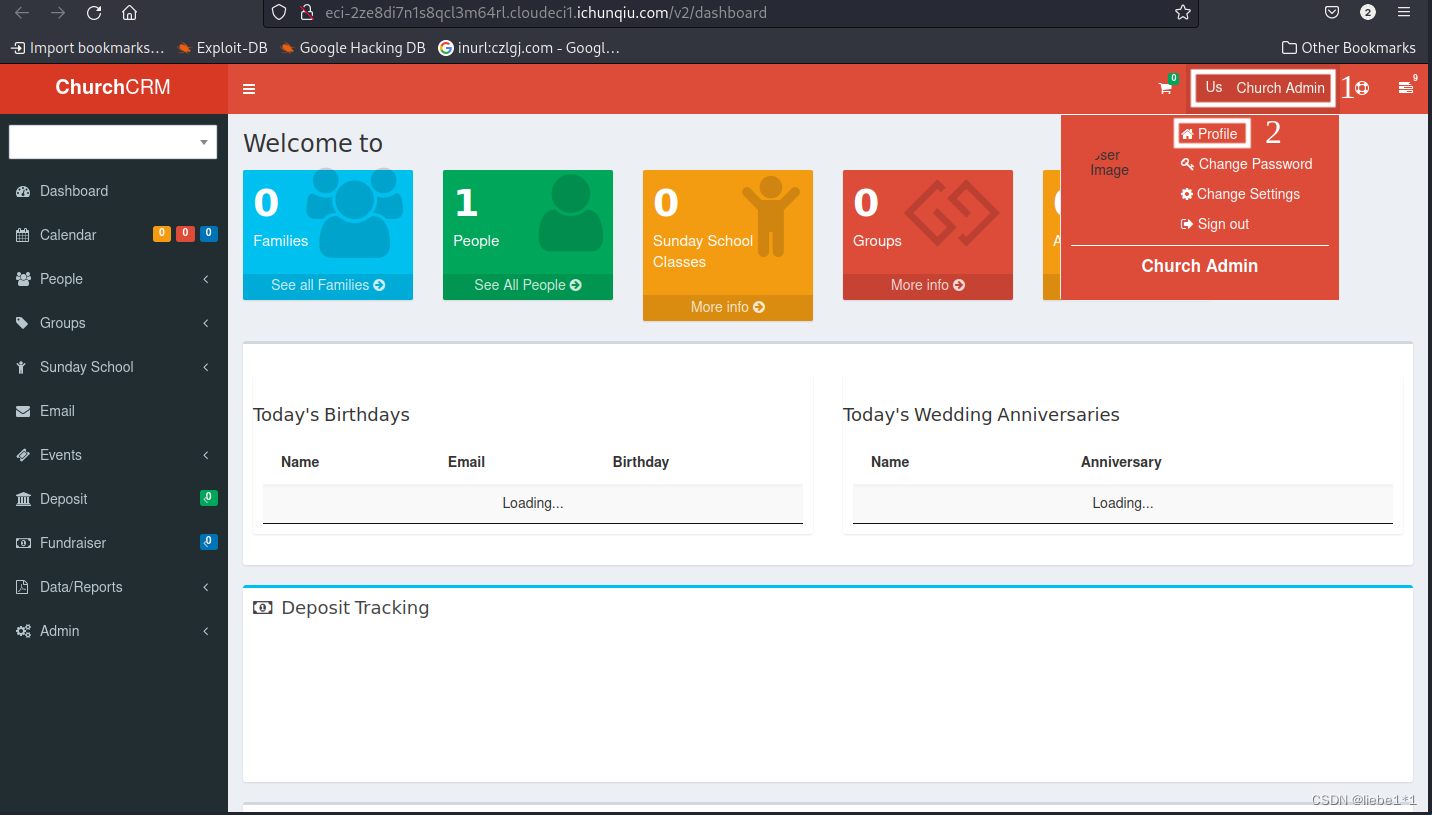Click the Fundraiser money icon
1432x815 pixels.
coord(22,543)
